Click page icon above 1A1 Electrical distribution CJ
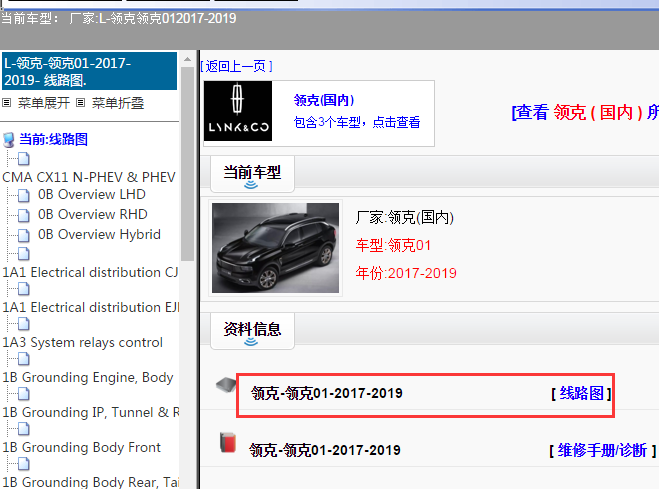Image resolution: width=659 pixels, height=489 pixels. pyautogui.click(x=24, y=254)
